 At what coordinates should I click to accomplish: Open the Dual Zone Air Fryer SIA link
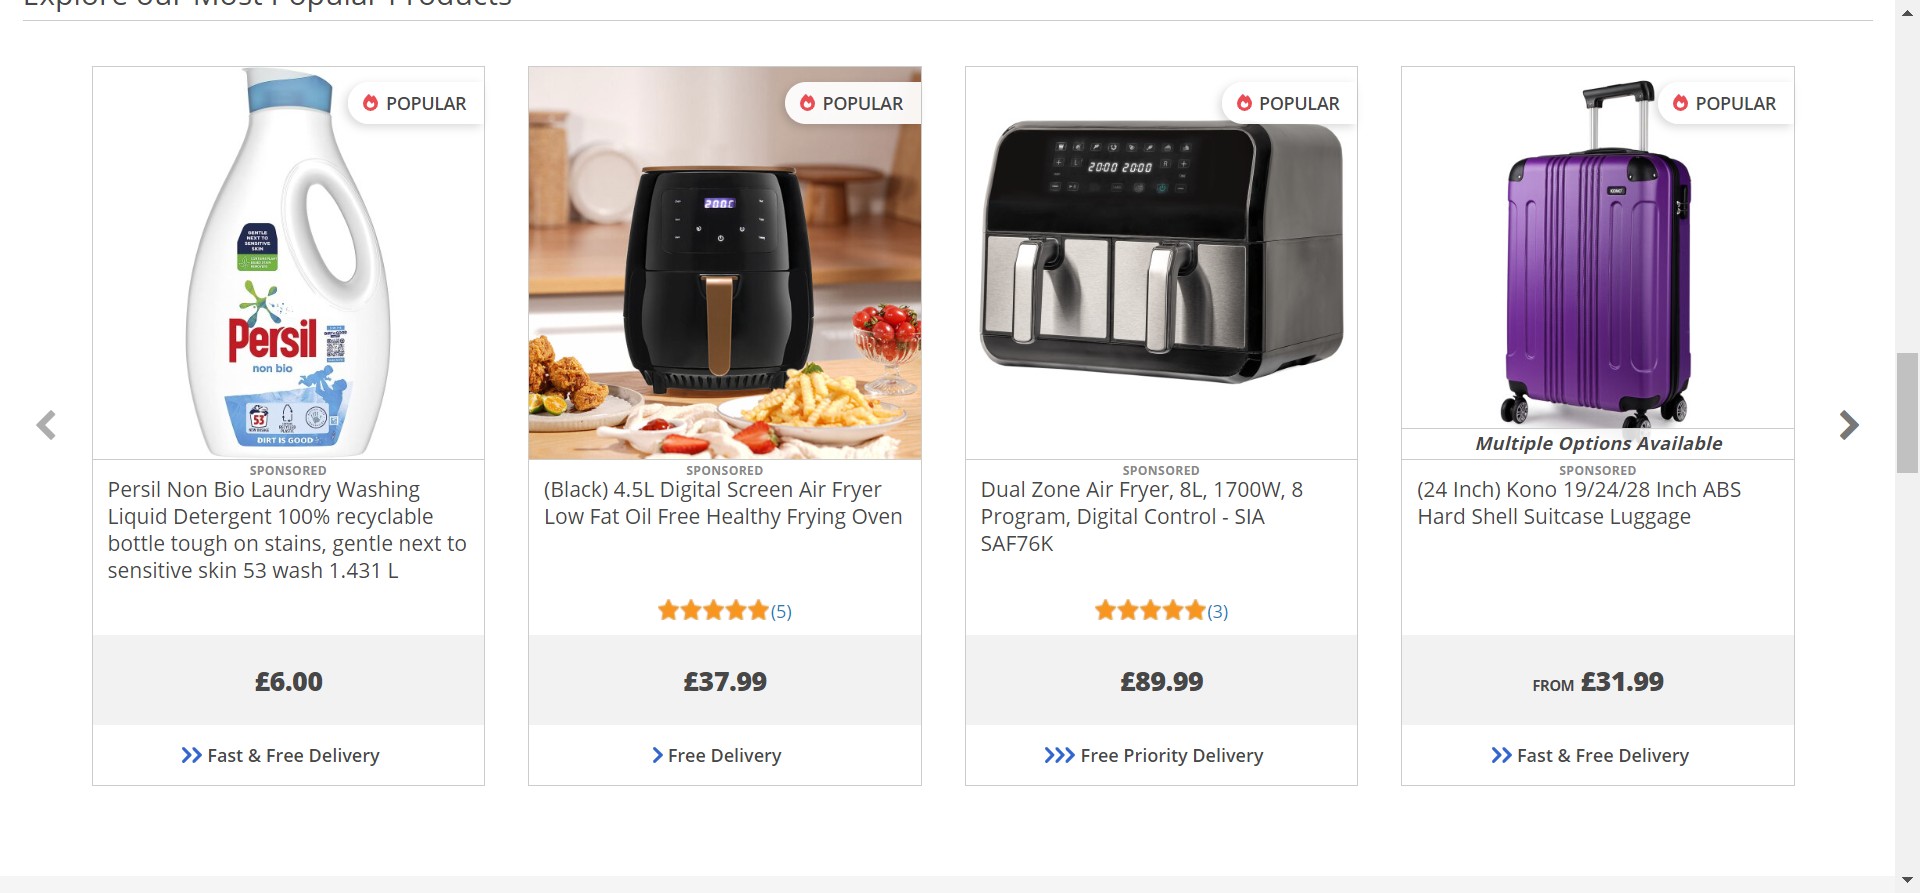click(1142, 517)
